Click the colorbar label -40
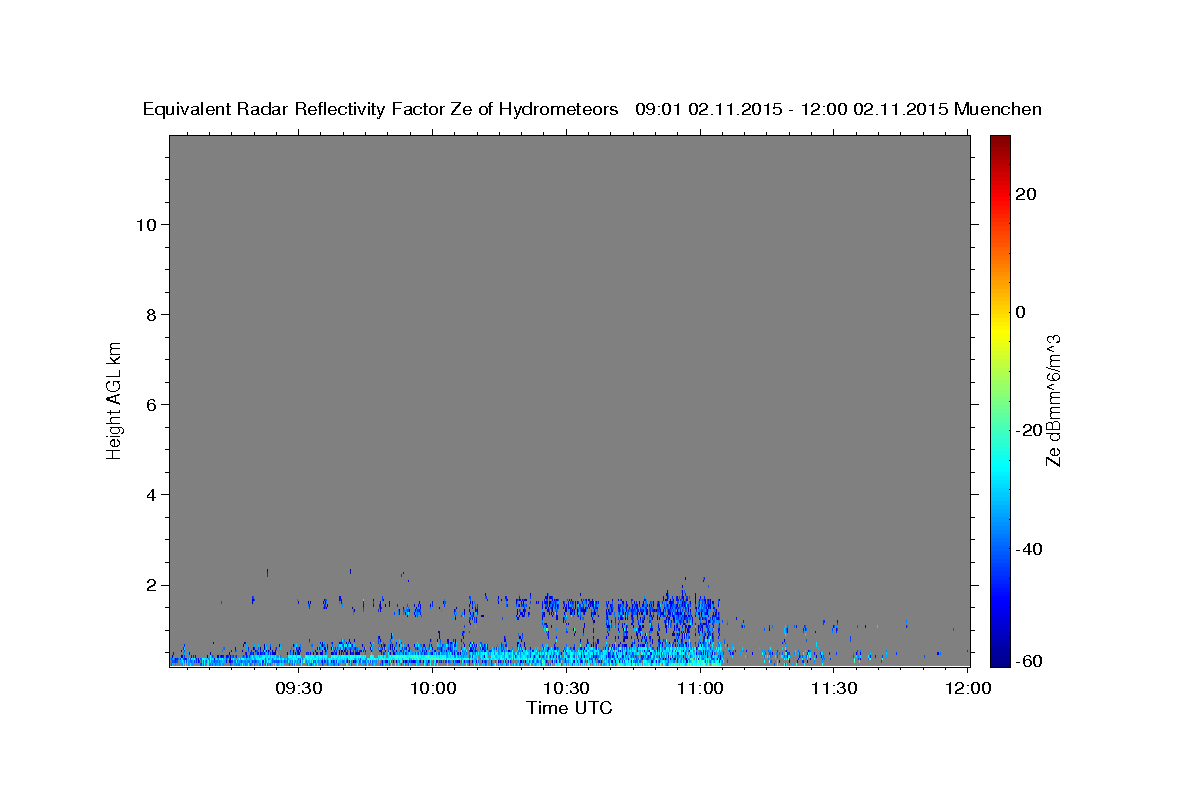Viewport: 1200px width, 800px height. (1029, 548)
